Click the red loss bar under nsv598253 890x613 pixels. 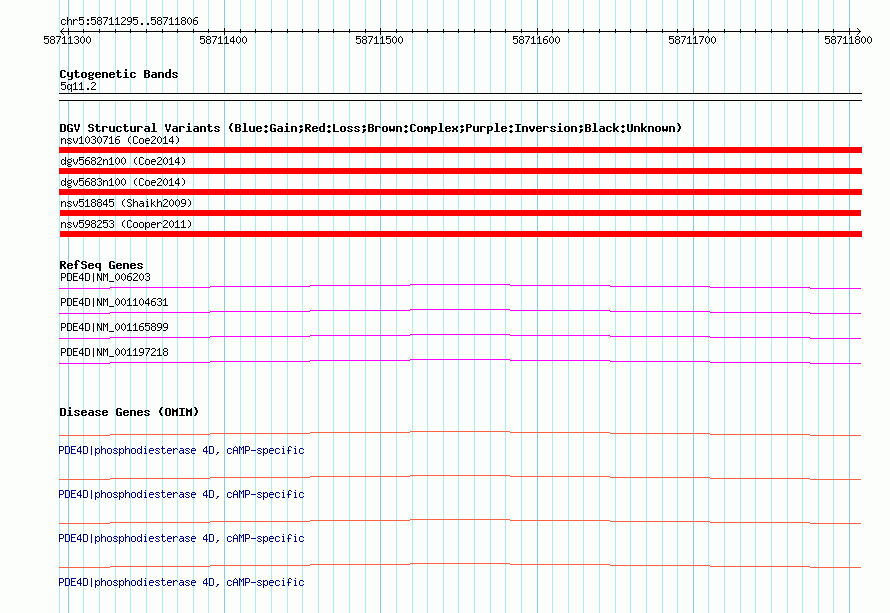click(460, 234)
